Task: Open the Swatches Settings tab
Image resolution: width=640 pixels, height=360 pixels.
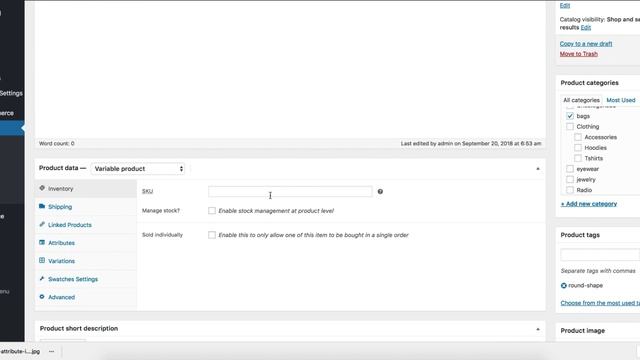Action: pos(86,279)
